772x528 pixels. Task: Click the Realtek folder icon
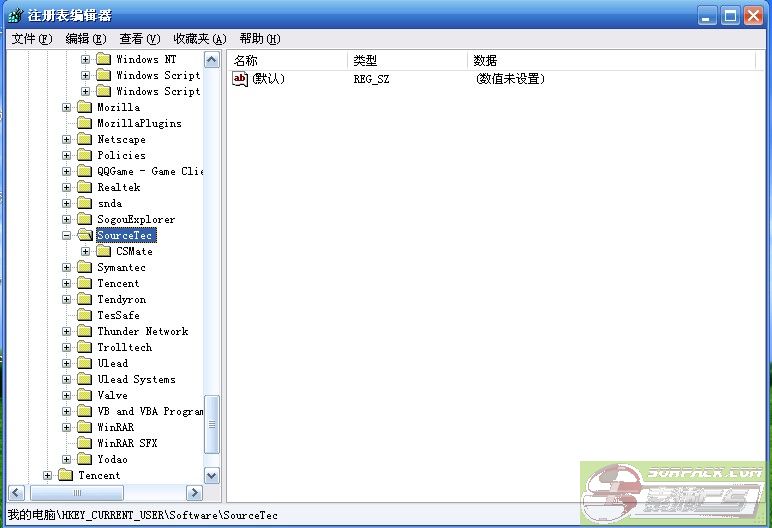coord(85,187)
